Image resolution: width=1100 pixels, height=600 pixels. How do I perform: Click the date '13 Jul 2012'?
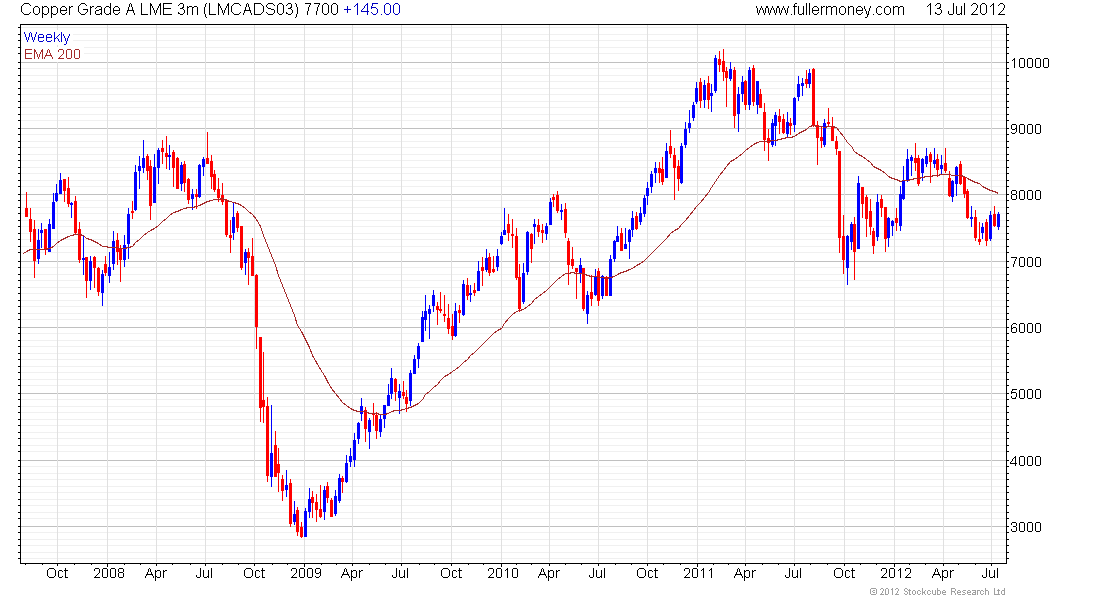[965, 10]
